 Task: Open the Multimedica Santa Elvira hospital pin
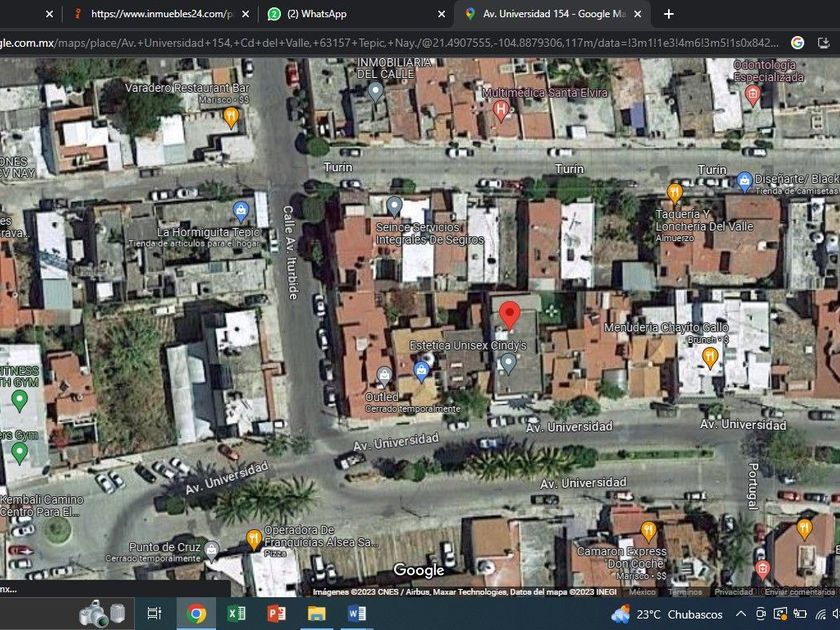[x=500, y=111]
